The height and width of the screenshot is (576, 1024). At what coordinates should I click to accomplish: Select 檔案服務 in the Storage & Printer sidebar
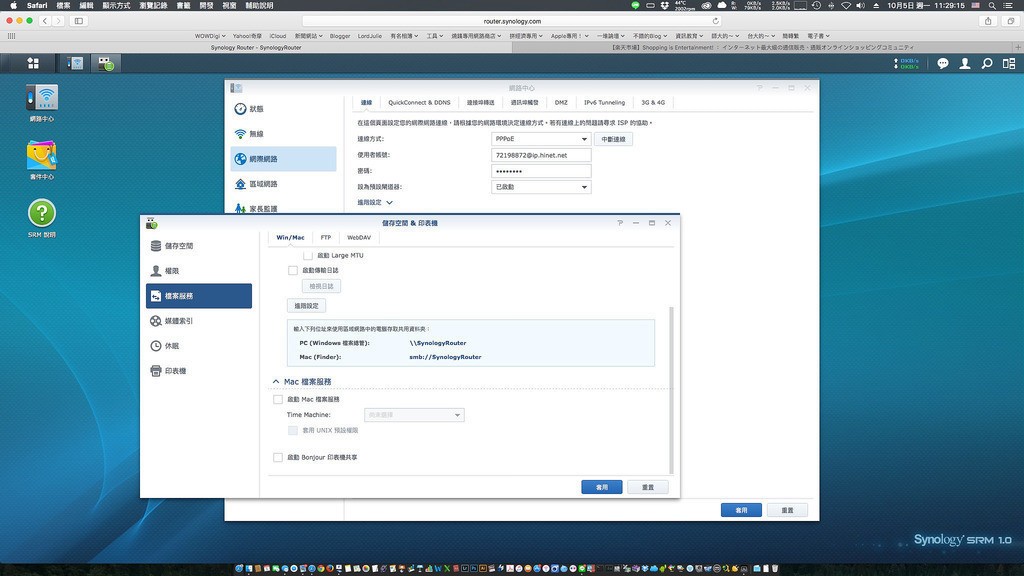tap(199, 296)
